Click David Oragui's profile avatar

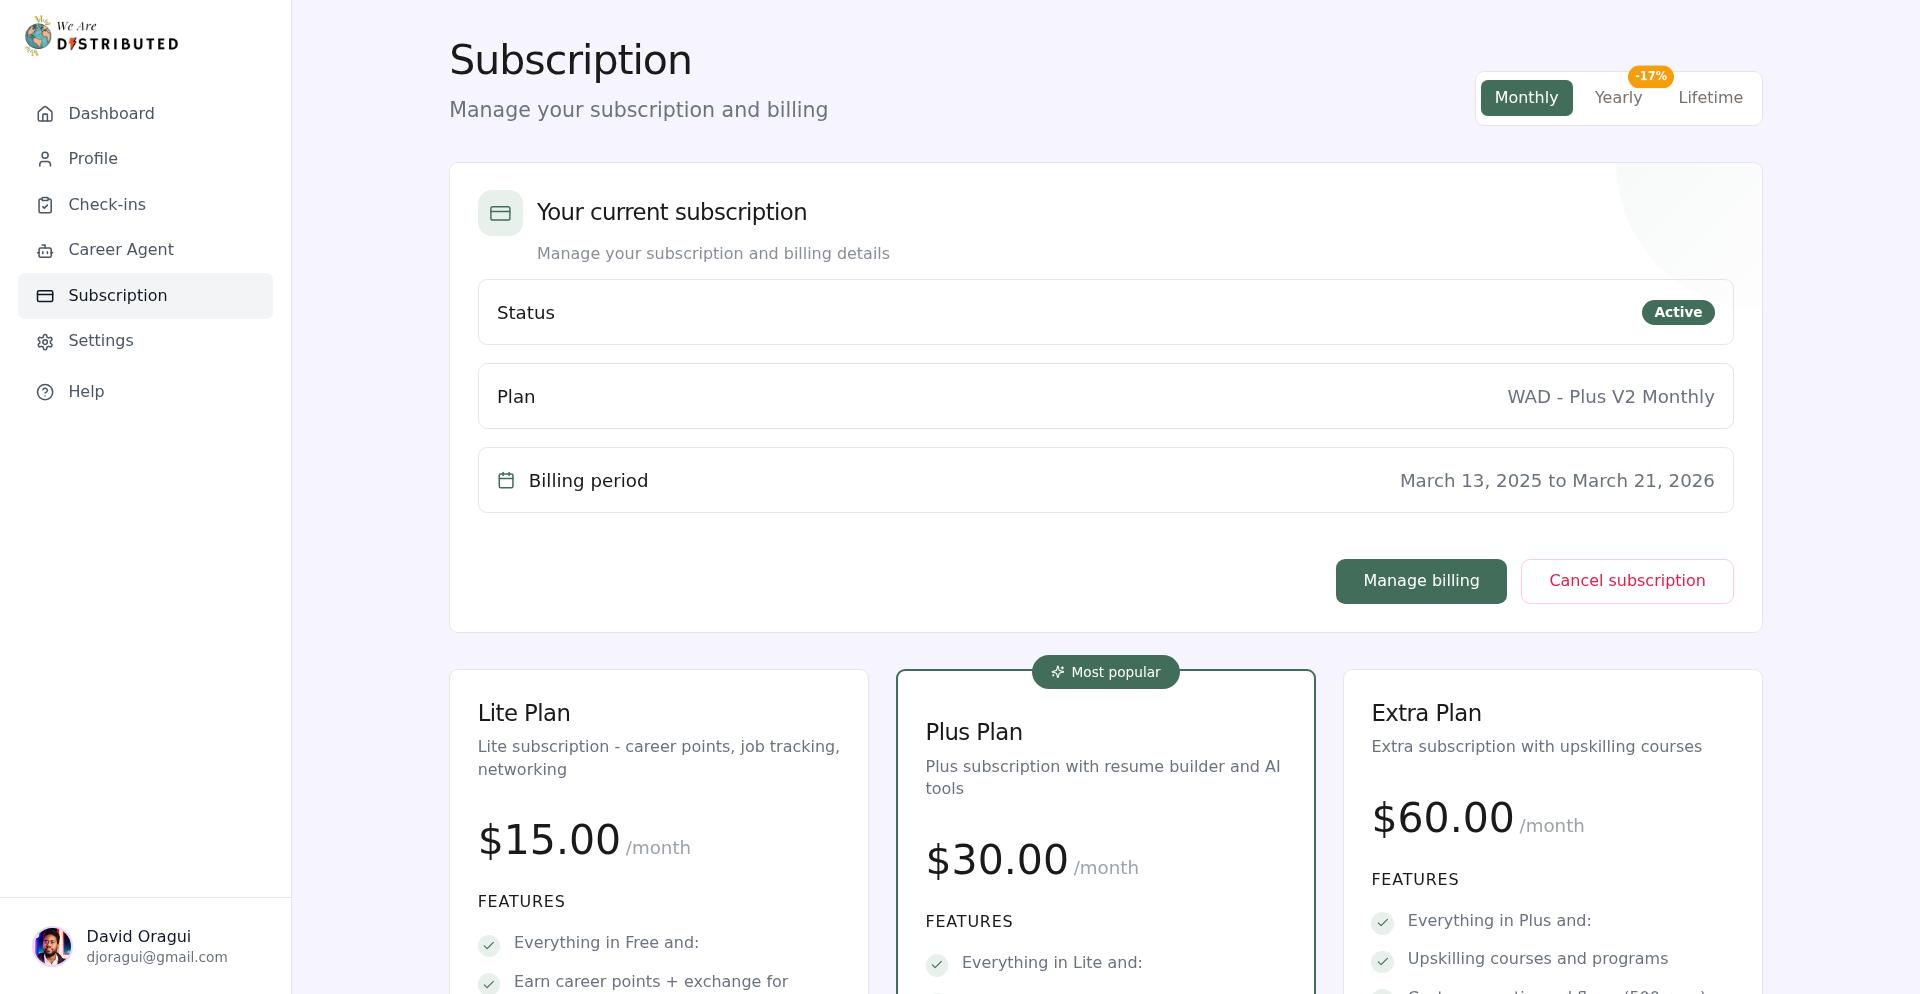point(54,945)
